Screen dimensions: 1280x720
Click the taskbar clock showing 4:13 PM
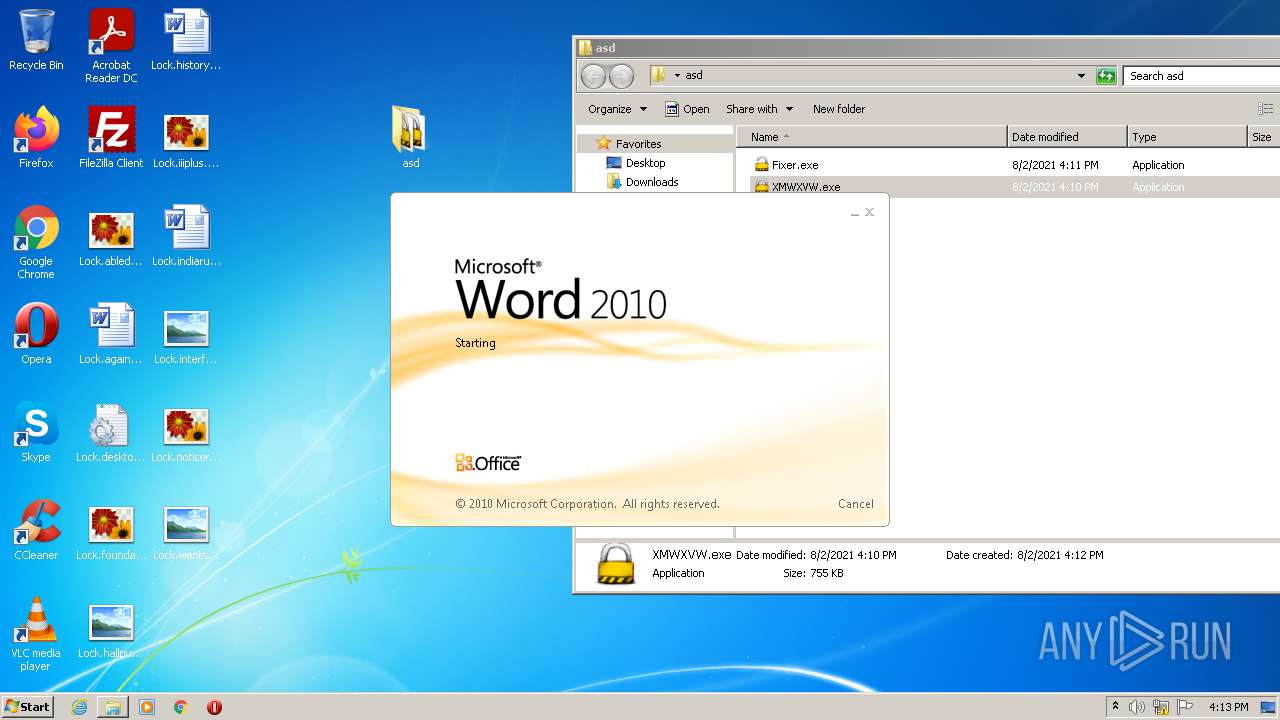pos(1229,707)
